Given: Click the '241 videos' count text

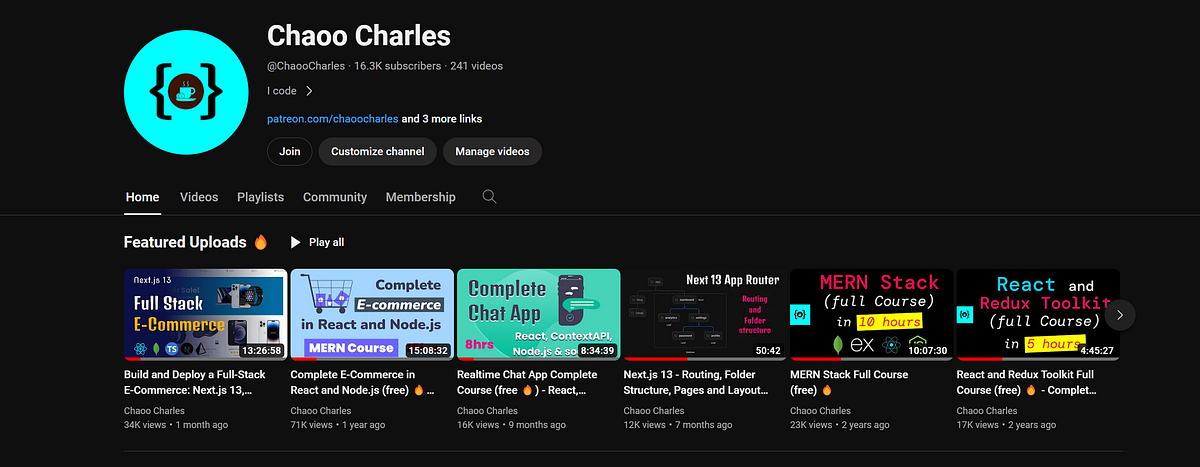Looking at the screenshot, I should point(476,66).
